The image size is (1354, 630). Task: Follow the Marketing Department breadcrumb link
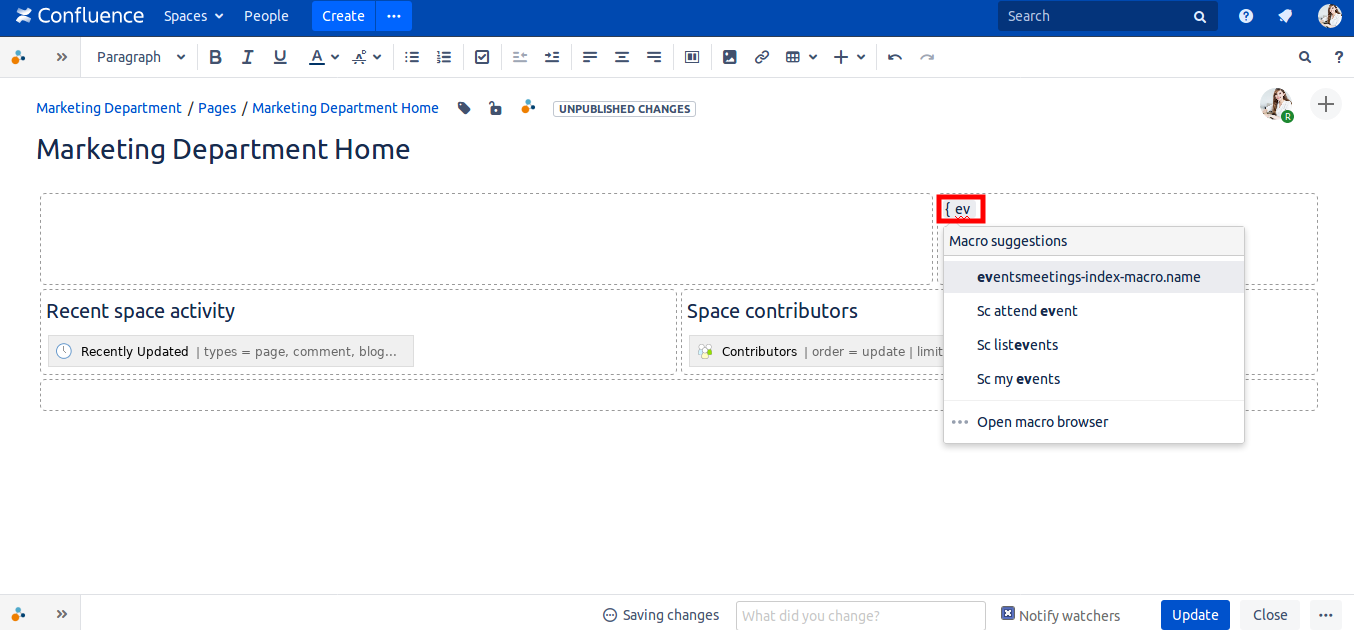(x=109, y=108)
